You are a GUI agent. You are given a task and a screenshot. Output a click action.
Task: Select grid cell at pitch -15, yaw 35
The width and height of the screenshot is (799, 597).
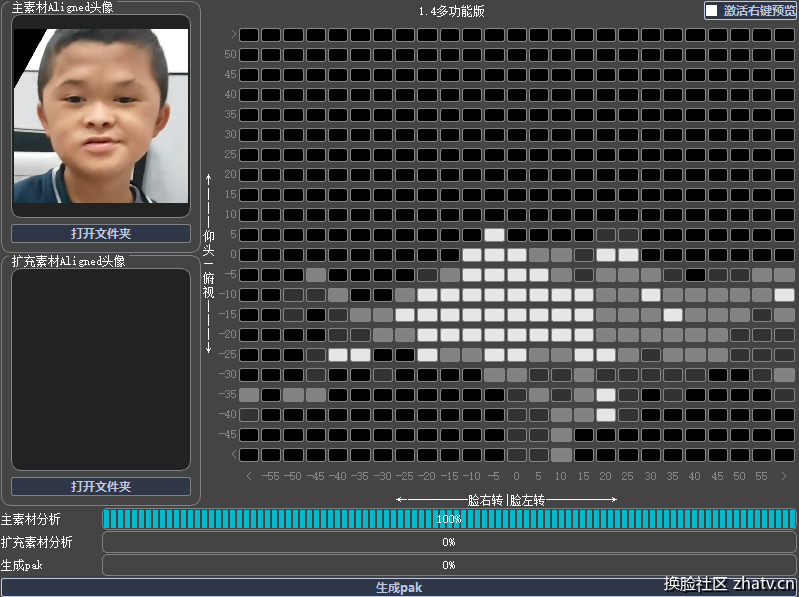[673, 315]
